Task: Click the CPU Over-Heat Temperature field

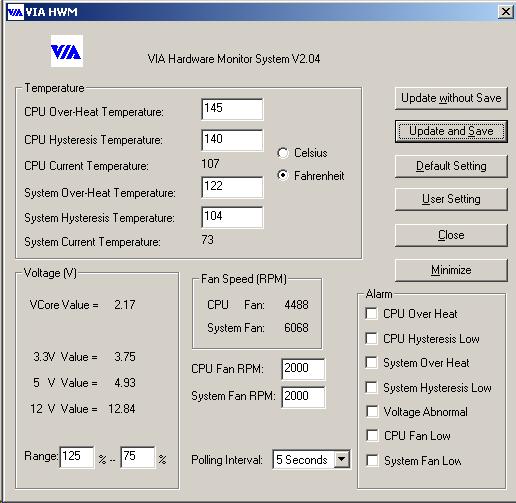Action: tap(232, 109)
